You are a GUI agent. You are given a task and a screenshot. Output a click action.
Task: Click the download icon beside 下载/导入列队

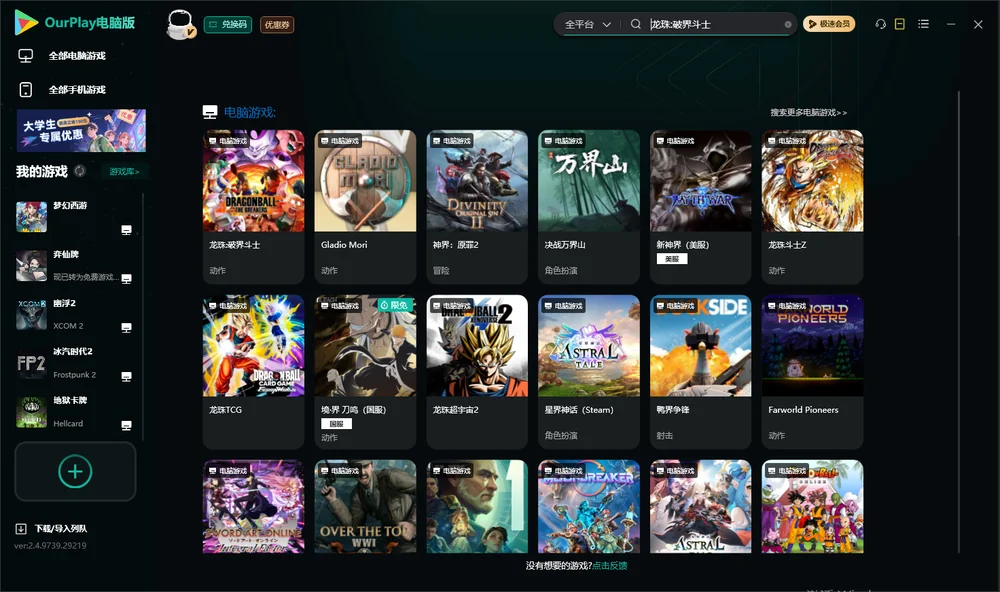click(x=21, y=528)
